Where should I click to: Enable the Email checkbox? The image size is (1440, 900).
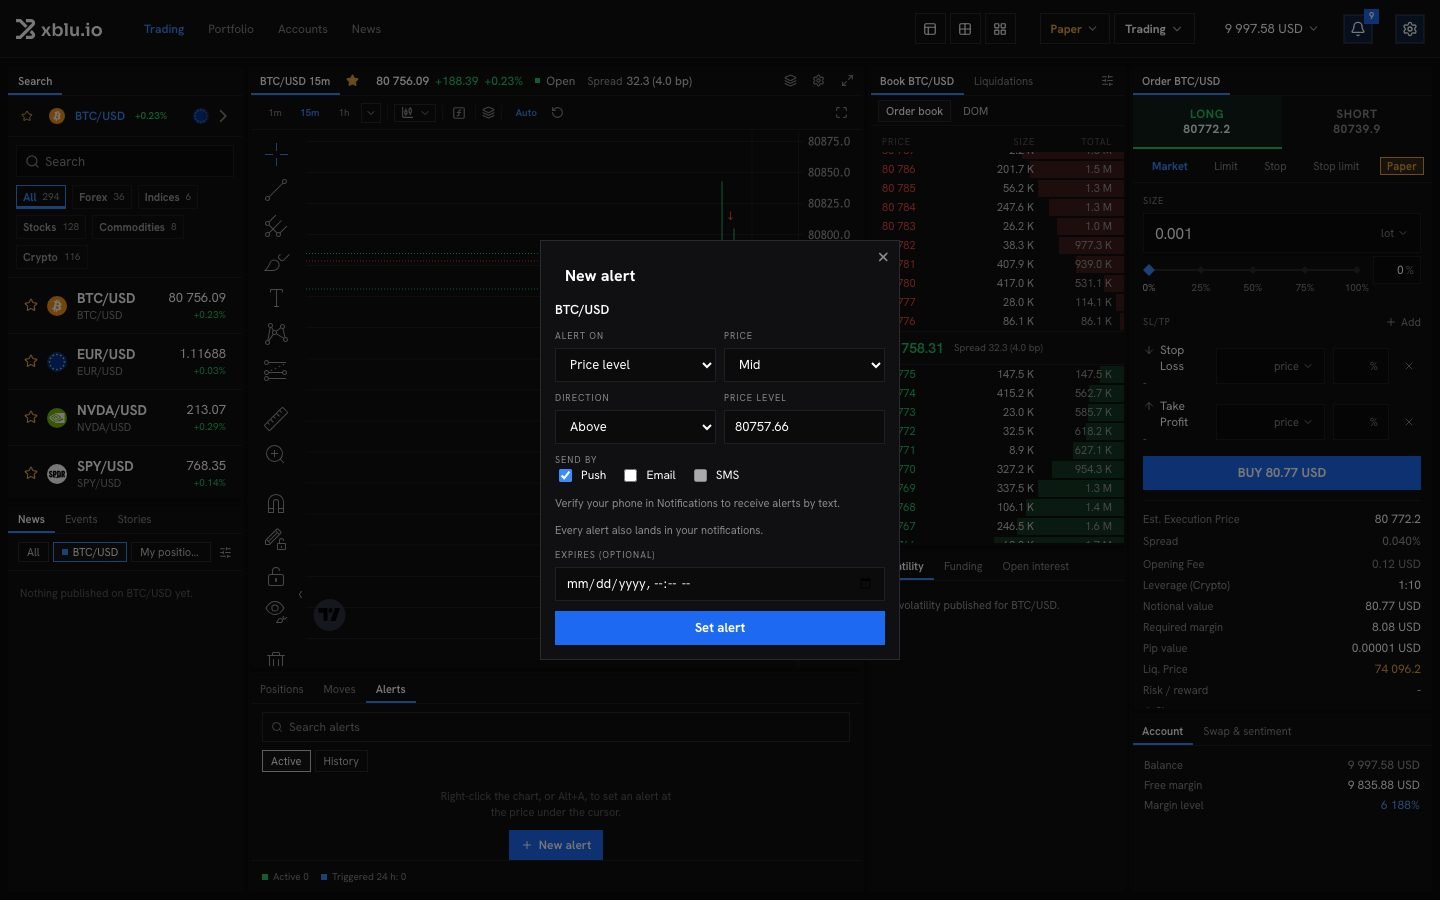click(630, 476)
